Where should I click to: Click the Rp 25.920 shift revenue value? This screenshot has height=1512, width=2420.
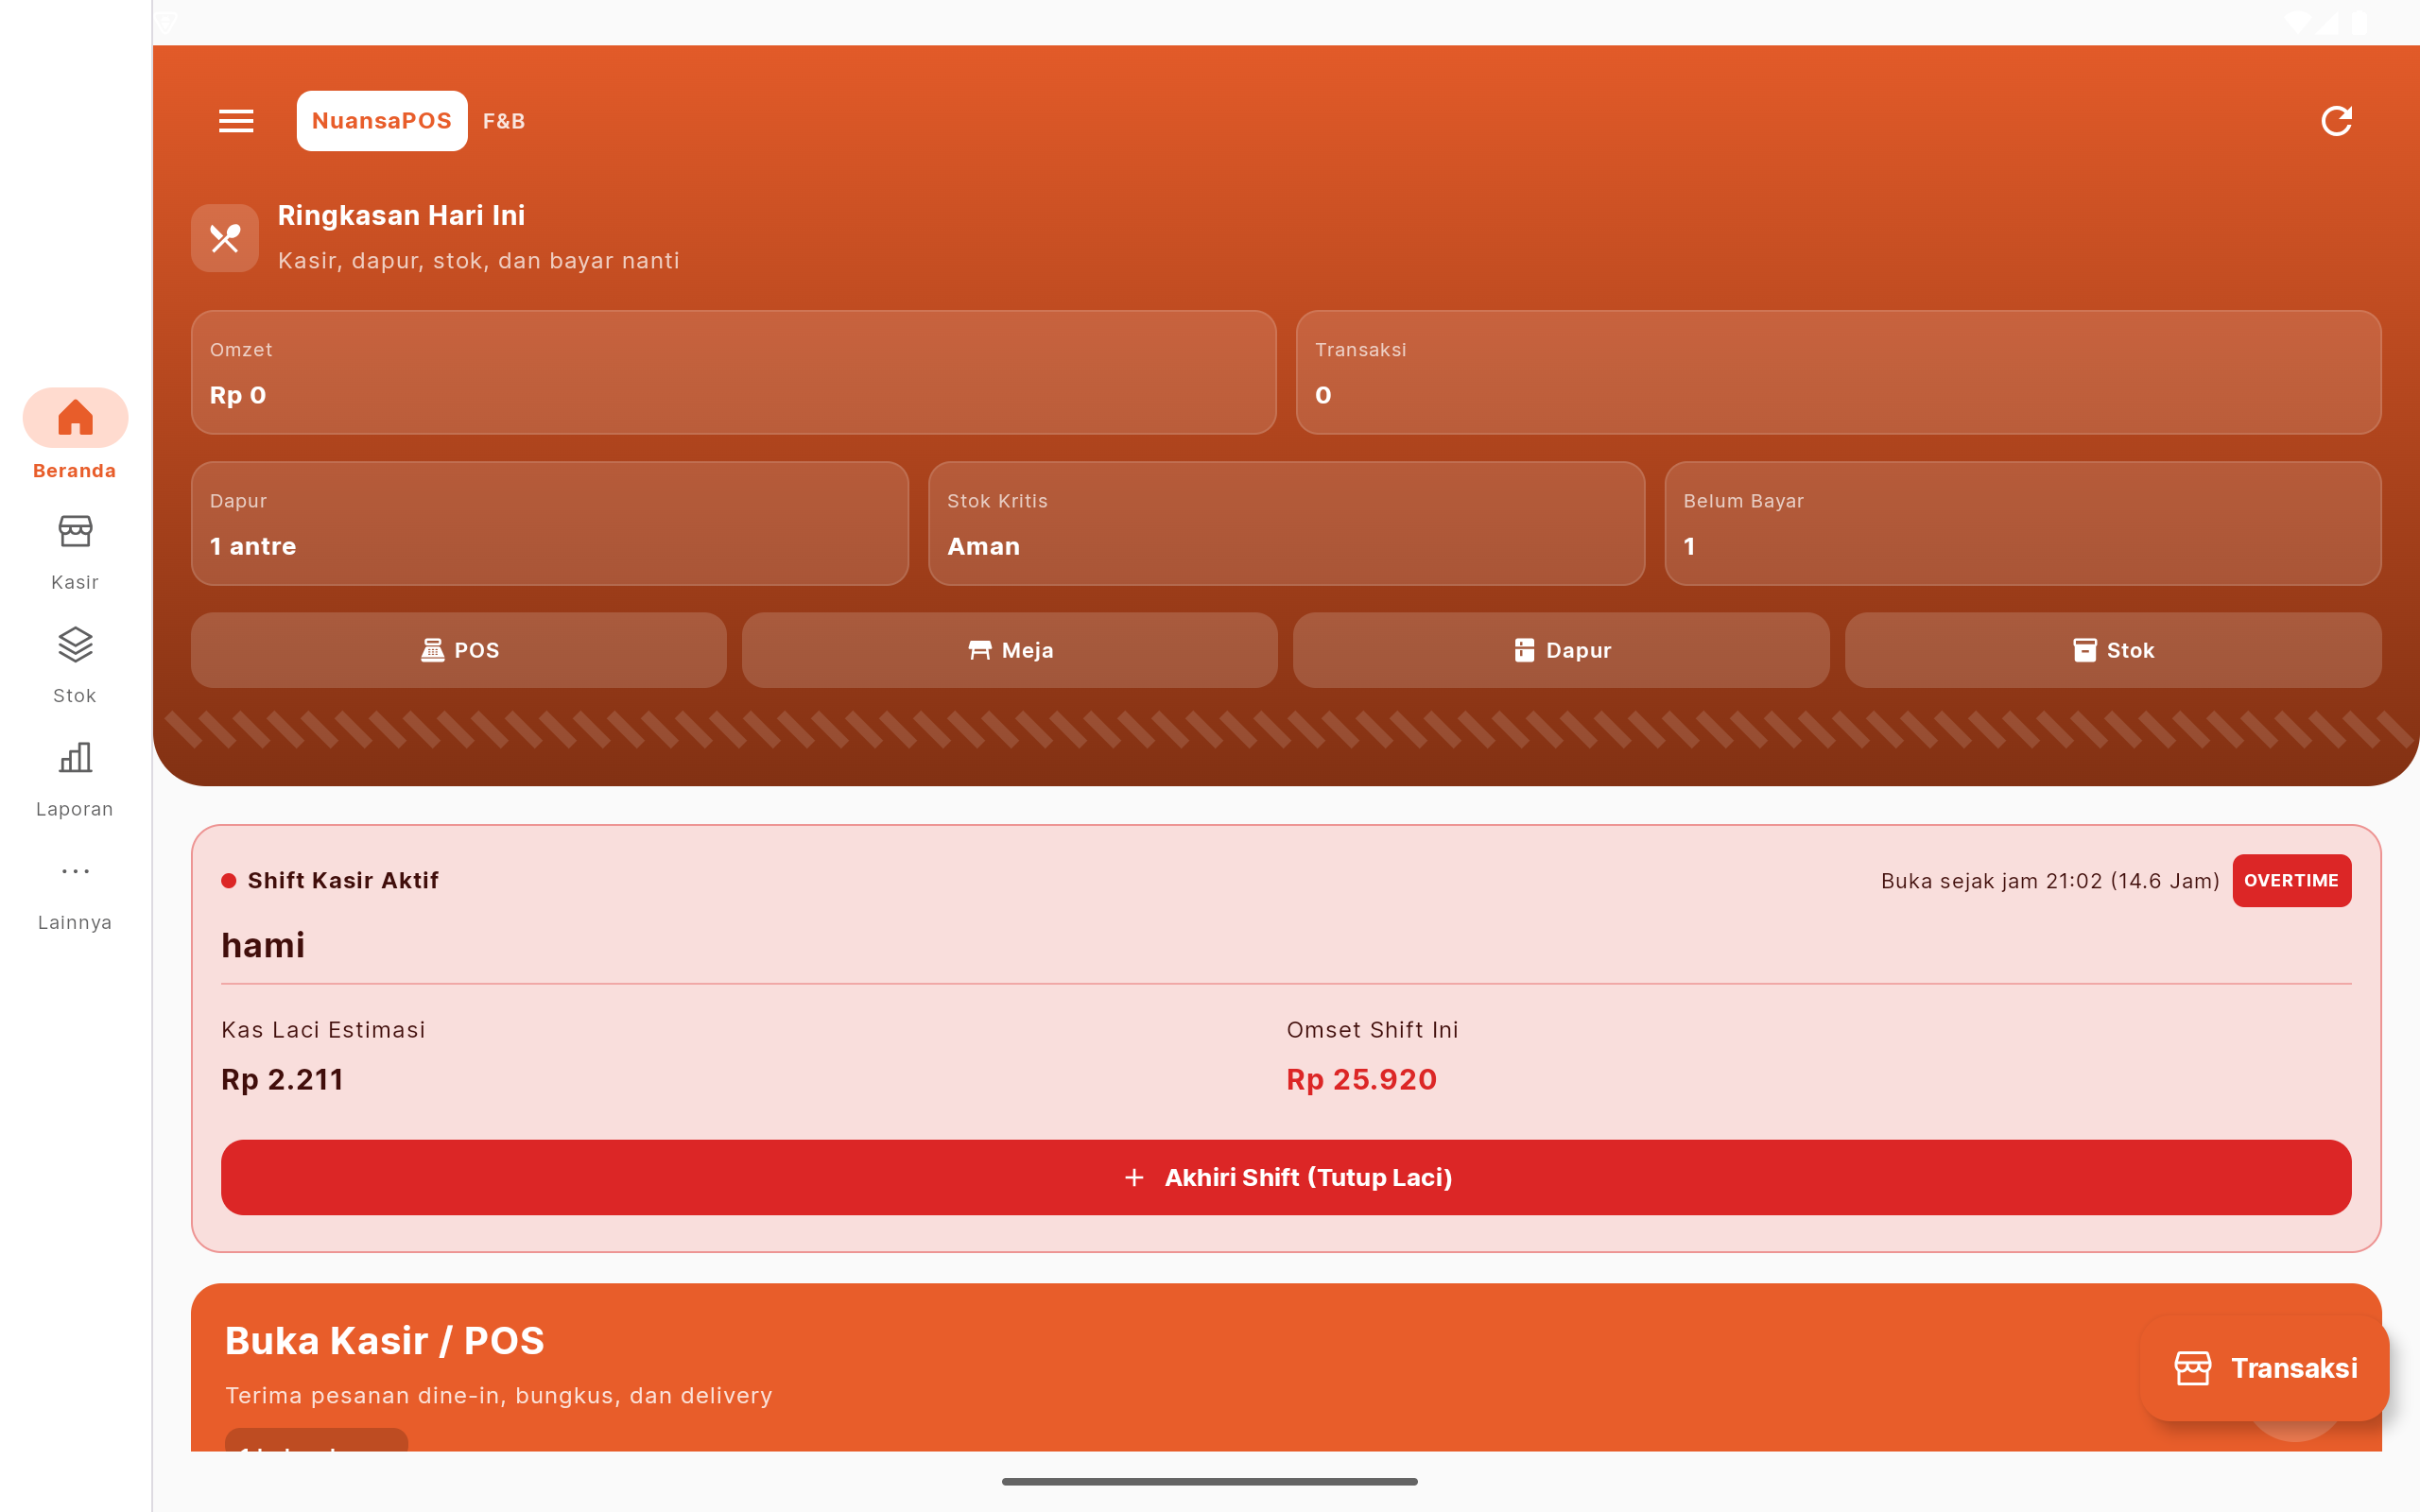(x=1361, y=1079)
